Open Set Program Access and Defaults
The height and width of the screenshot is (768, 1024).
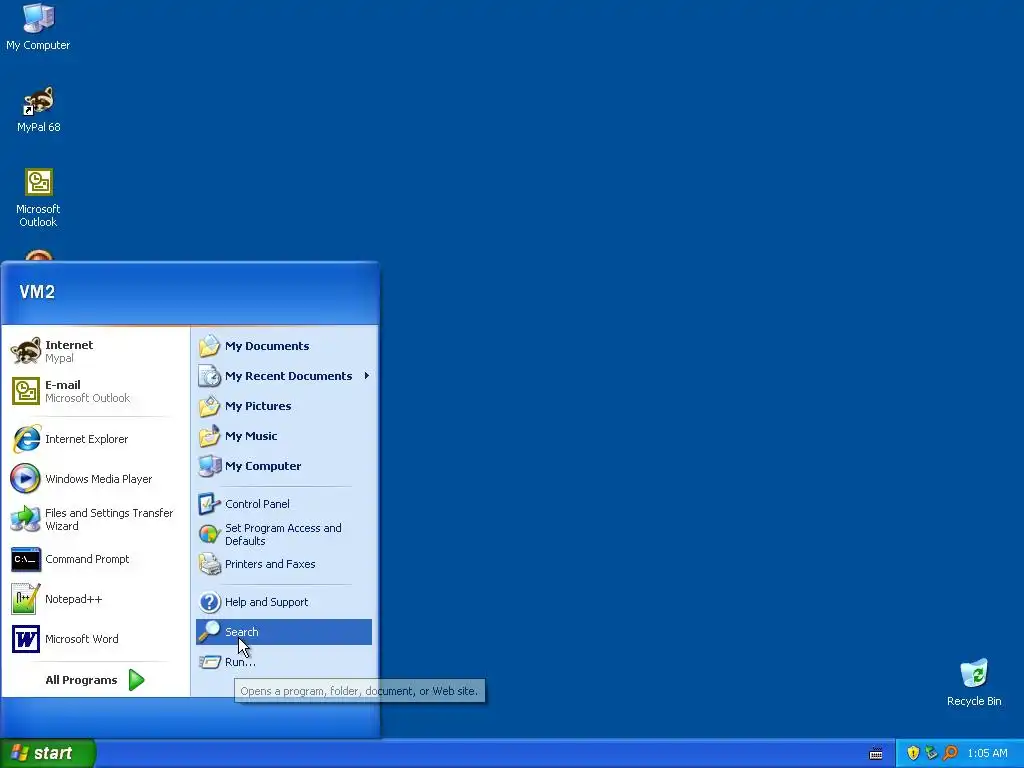coord(284,534)
